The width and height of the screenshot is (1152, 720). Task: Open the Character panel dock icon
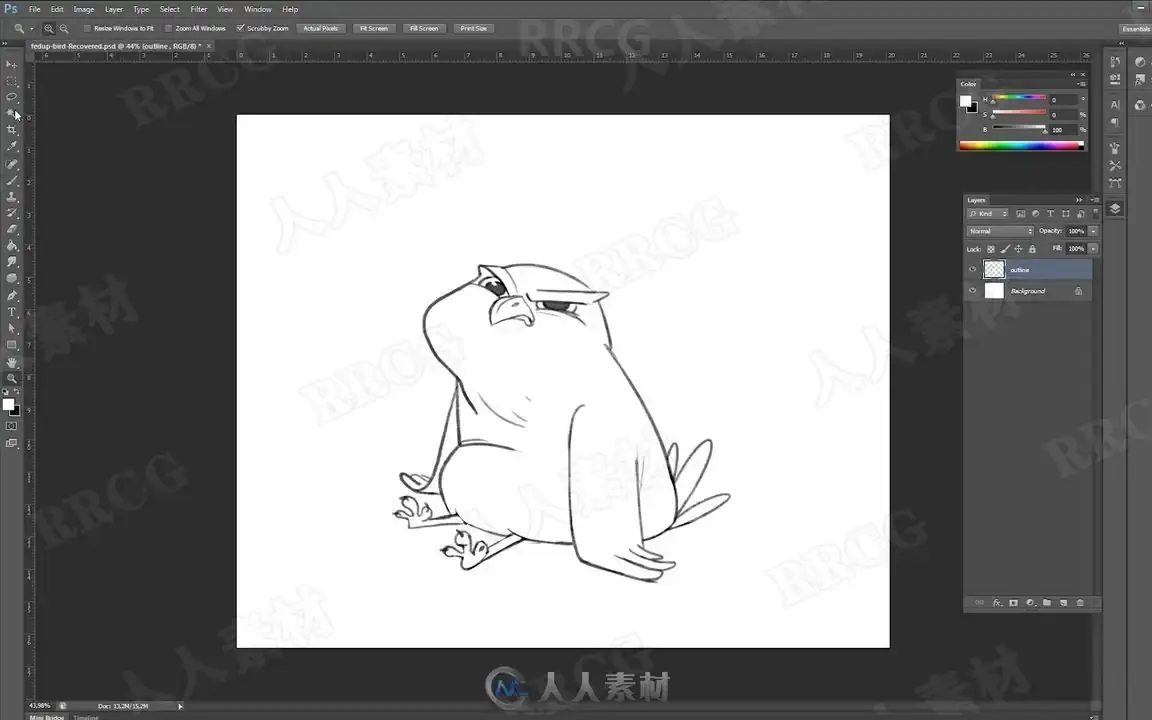pyautogui.click(x=1115, y=105)
